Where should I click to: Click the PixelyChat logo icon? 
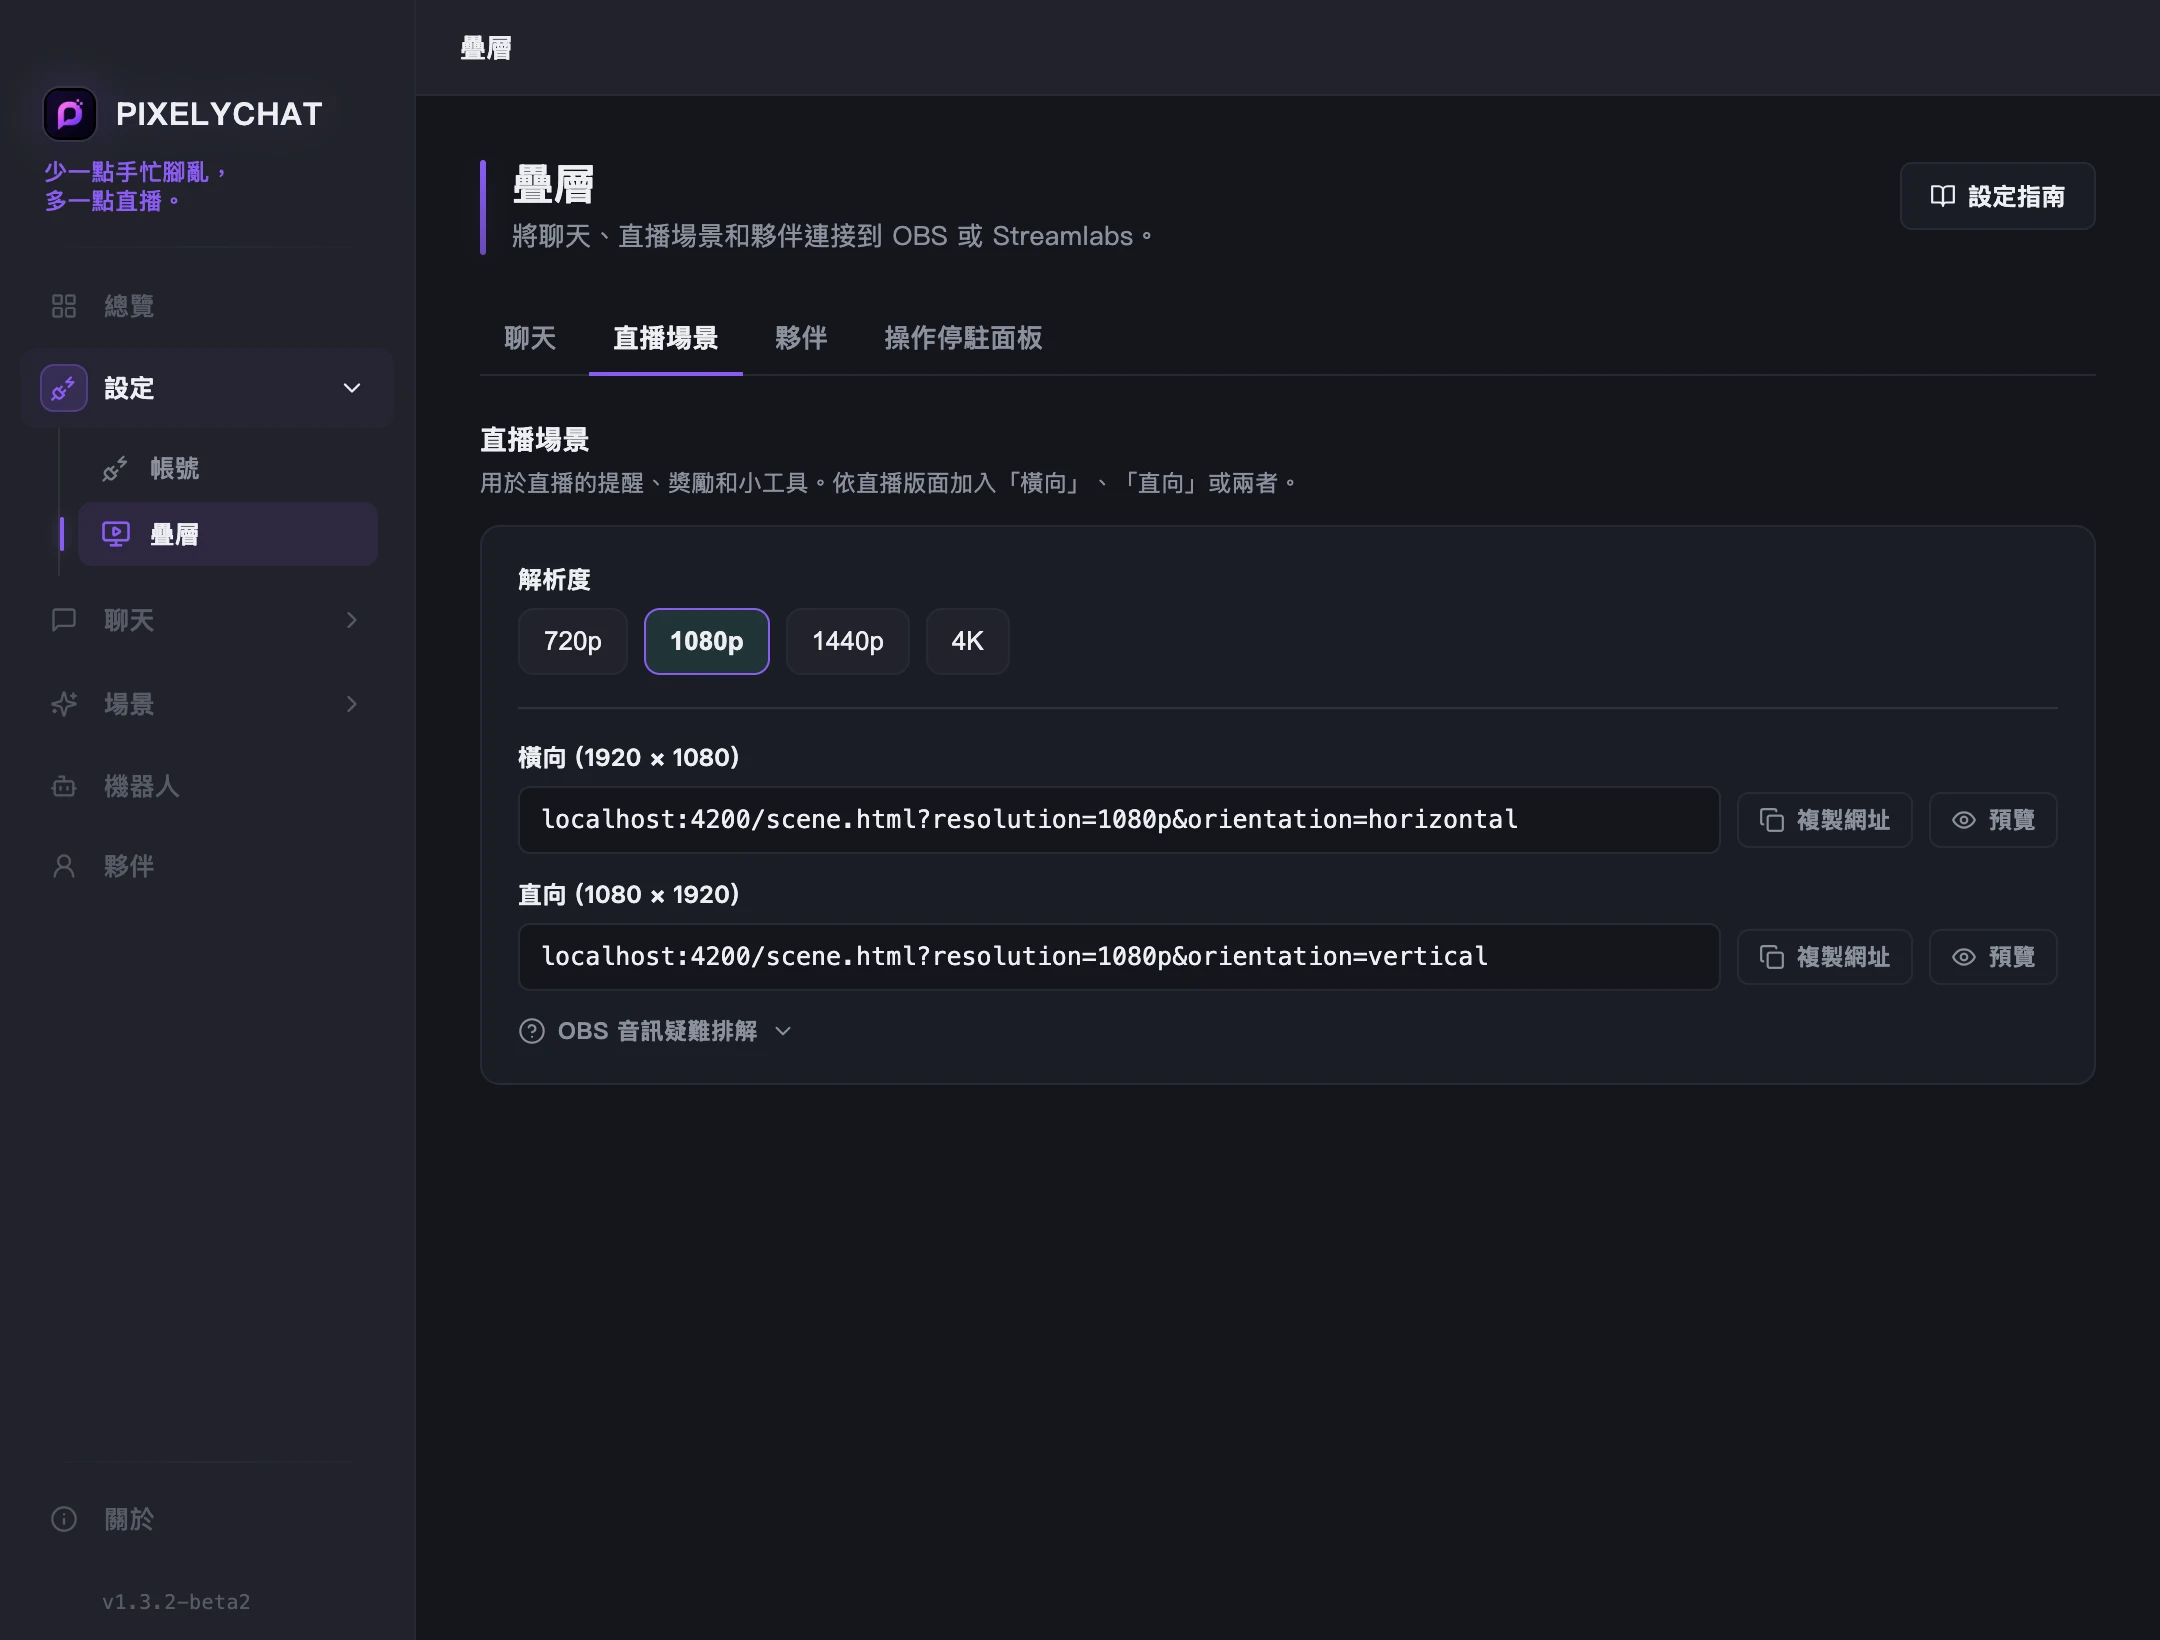point(69,114)
